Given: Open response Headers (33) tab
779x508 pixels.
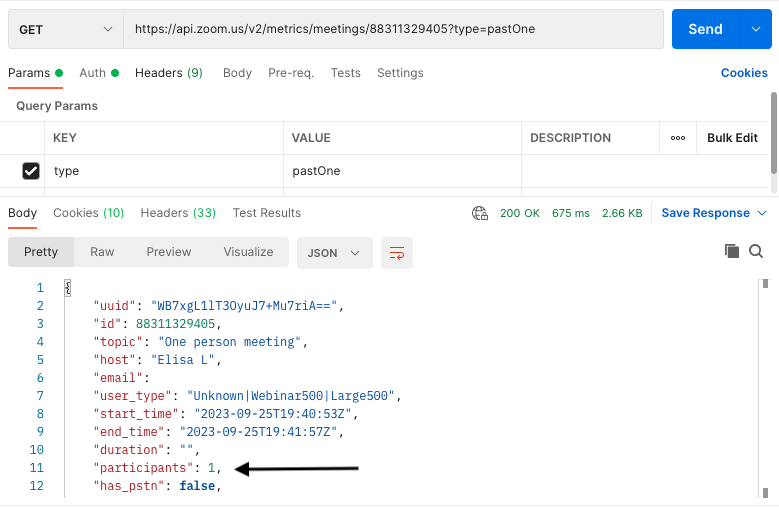Looking at the screenshot, I should [x=178, y=213].
